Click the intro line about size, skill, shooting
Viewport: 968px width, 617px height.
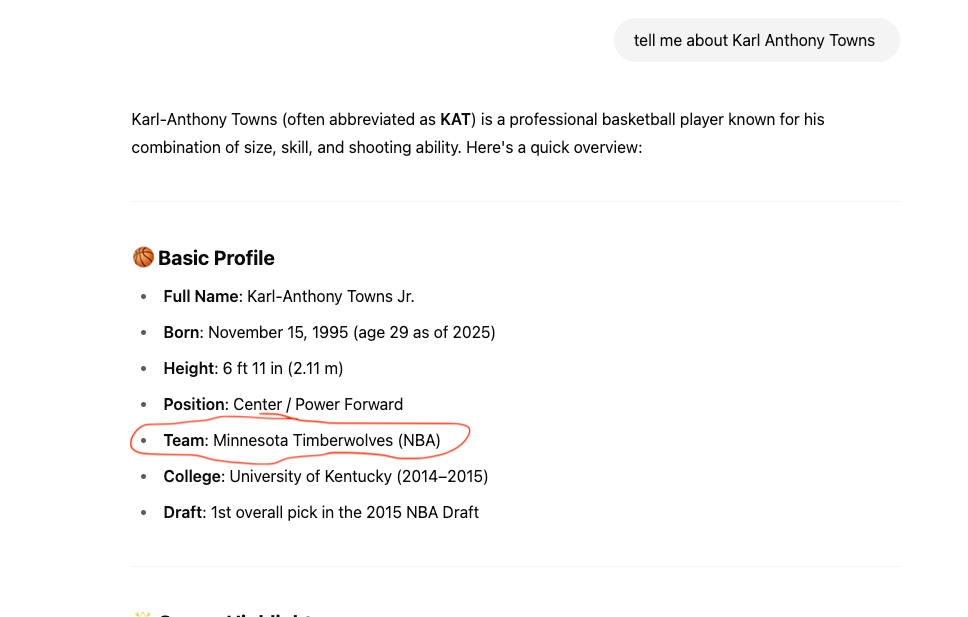point(387,148)
